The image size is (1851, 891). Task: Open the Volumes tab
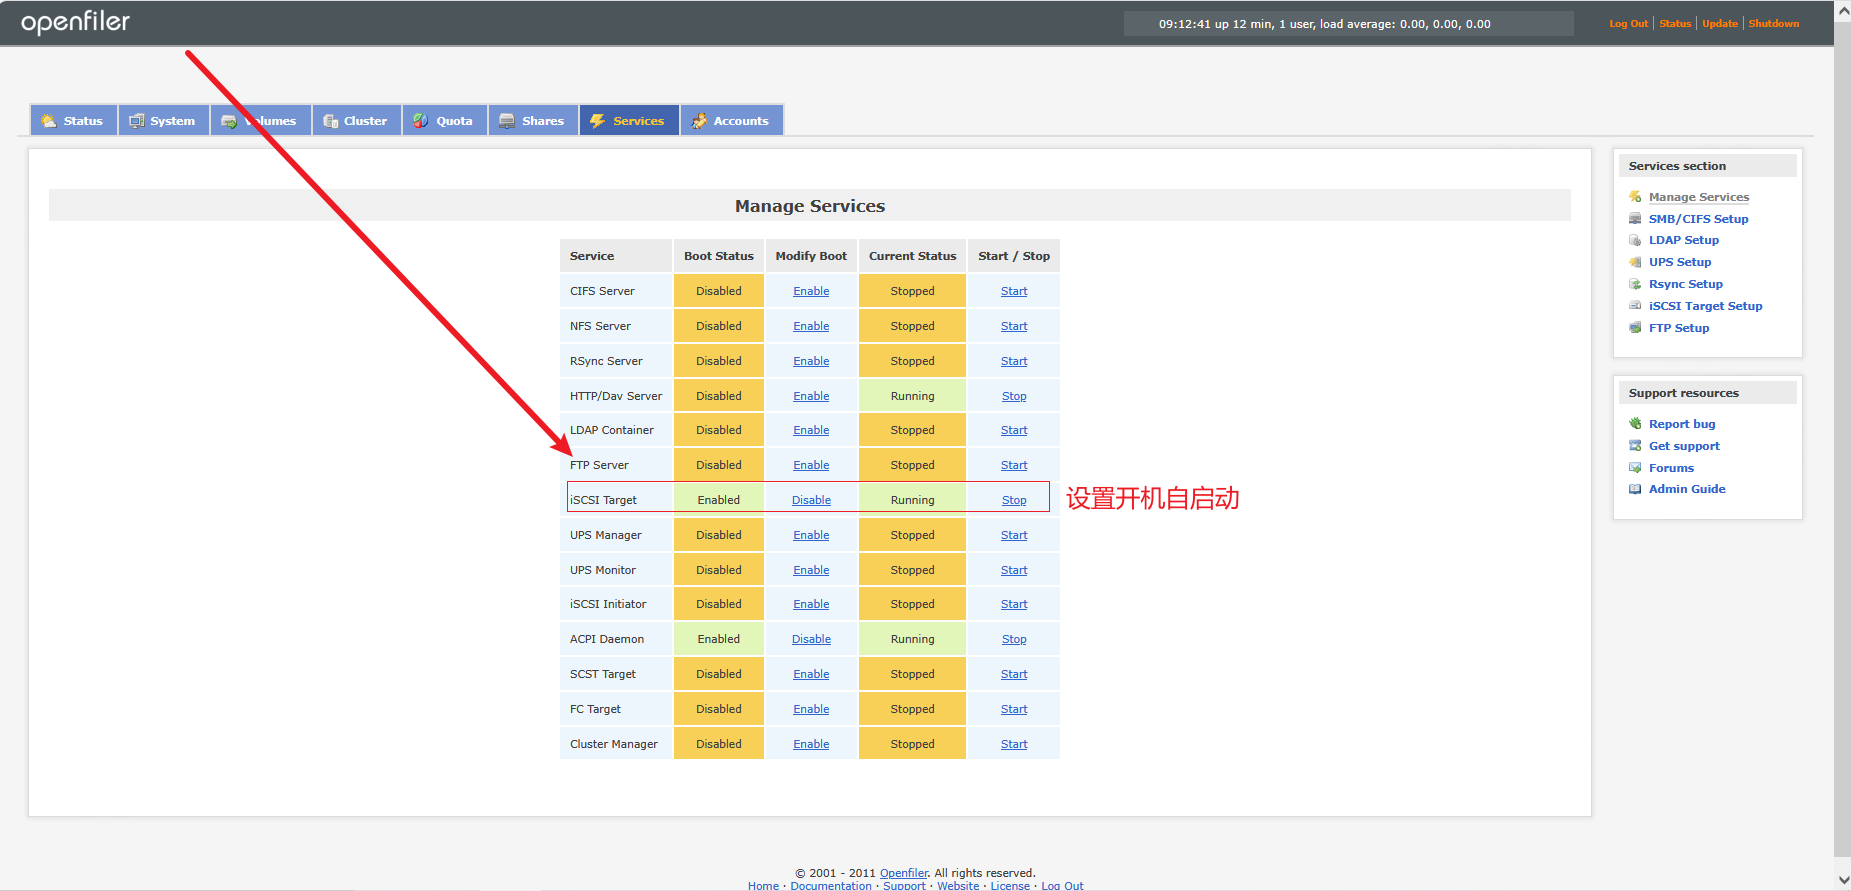tap(260, 121)
